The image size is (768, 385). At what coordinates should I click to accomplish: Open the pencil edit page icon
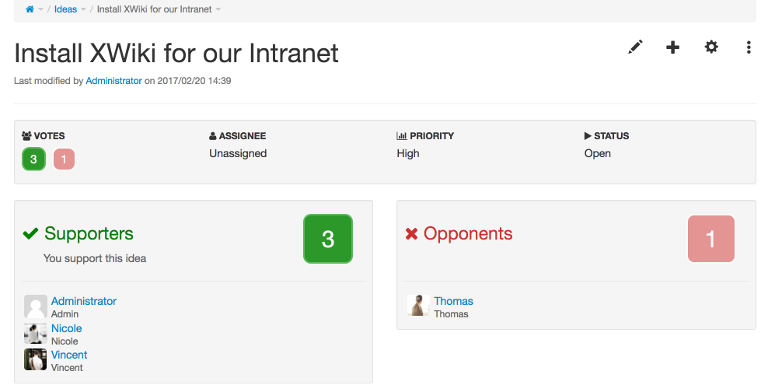point(635,47)
